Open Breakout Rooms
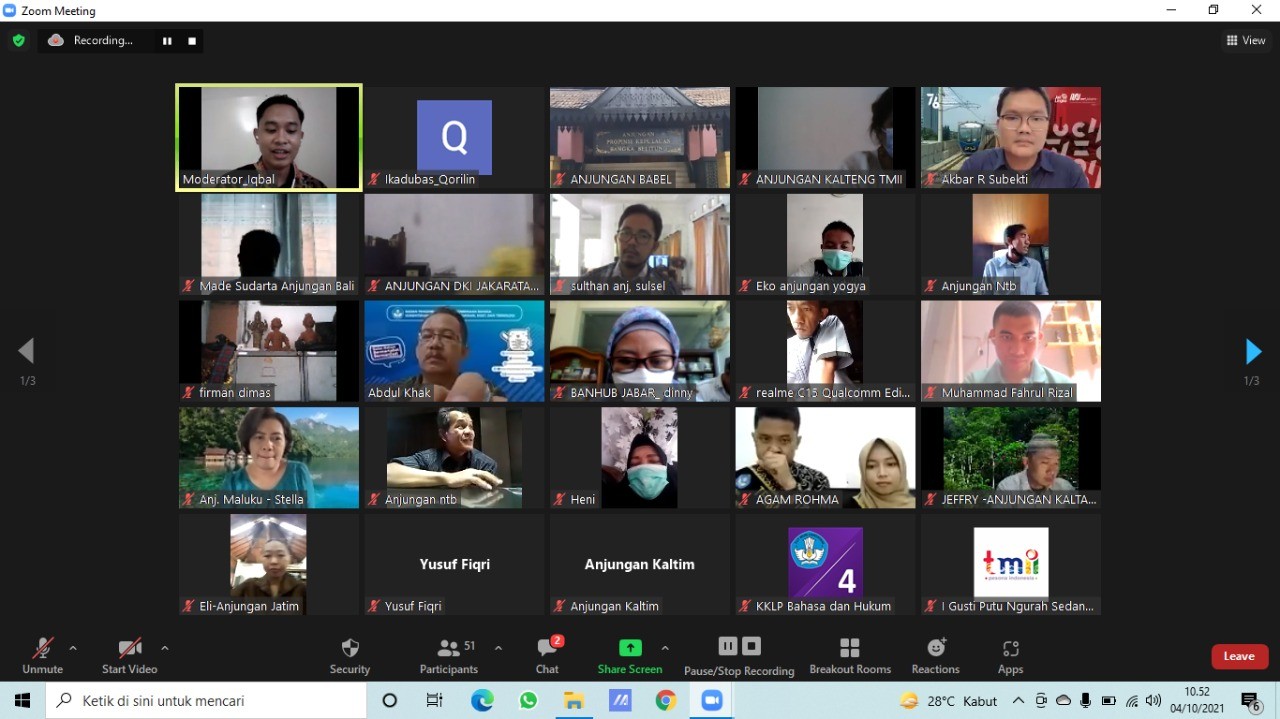Image resolution: width=1280 pixels, height=719 pixels. pos(850,655)
